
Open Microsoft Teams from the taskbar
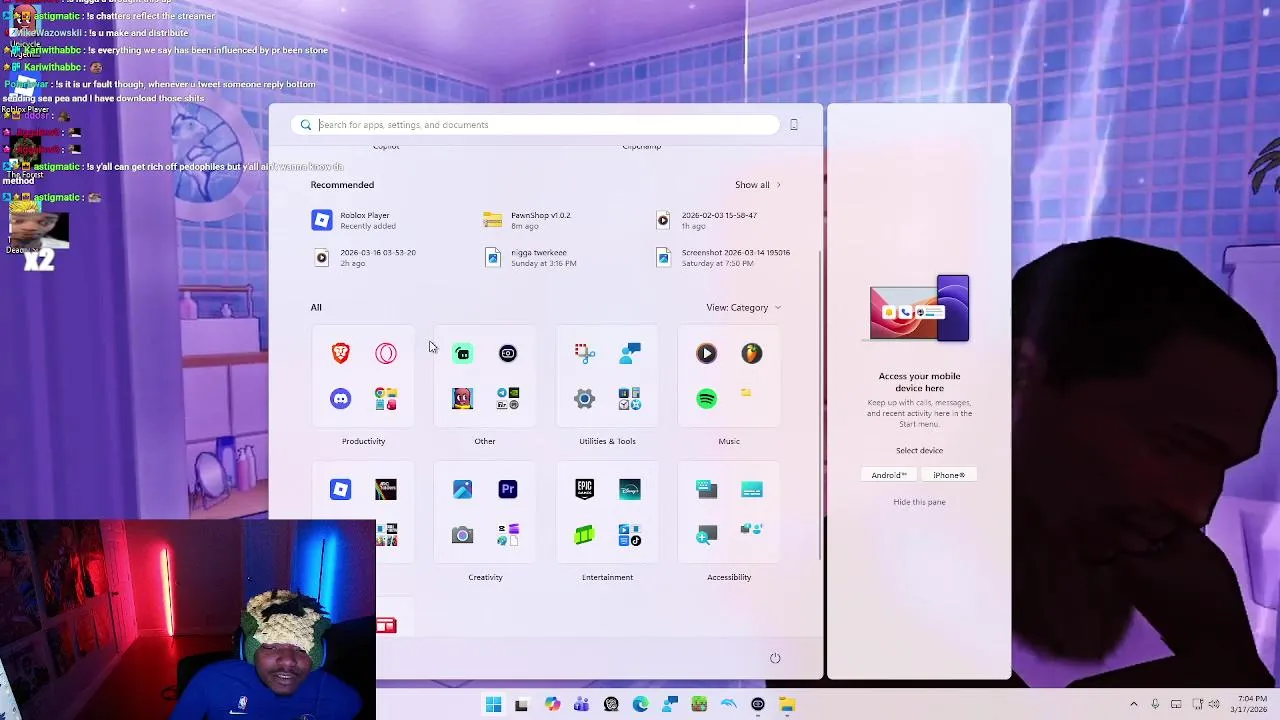point(582,705)
